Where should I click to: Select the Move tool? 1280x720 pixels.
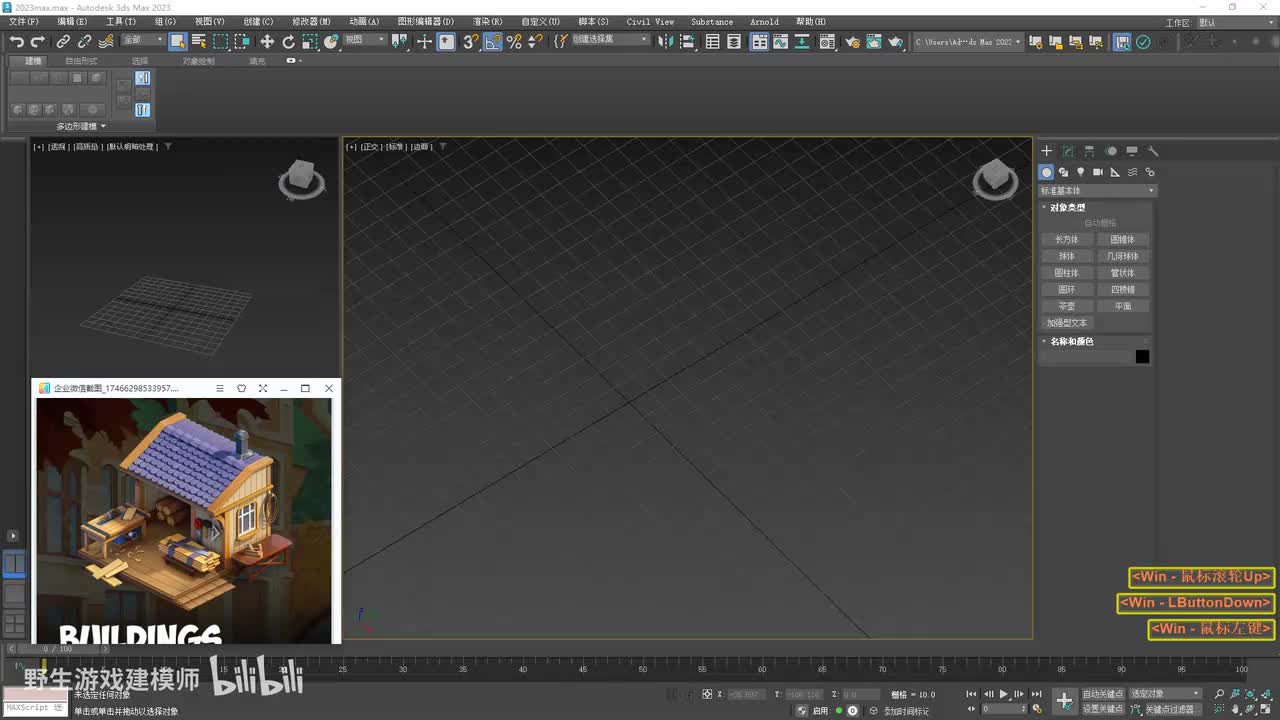click(267, 41)
